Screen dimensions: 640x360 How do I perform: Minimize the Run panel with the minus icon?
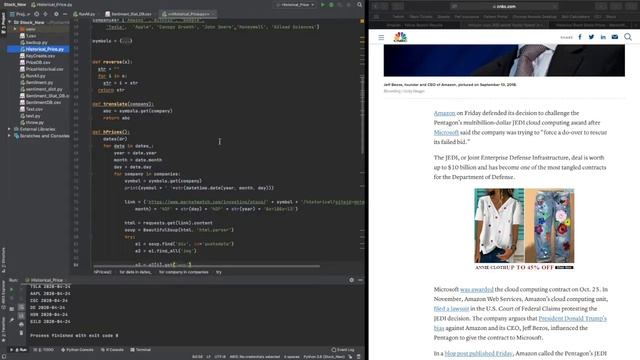360,280
